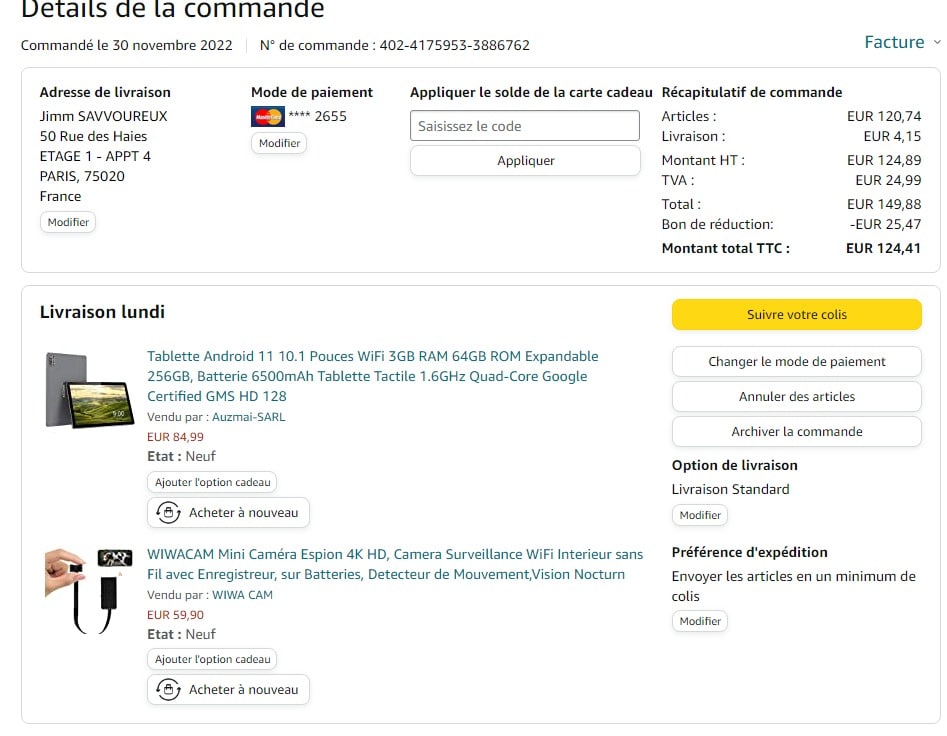Viewport: 947px width, 736px height.
Task: Open the Facture dropdown
Action: coord(901,42)
